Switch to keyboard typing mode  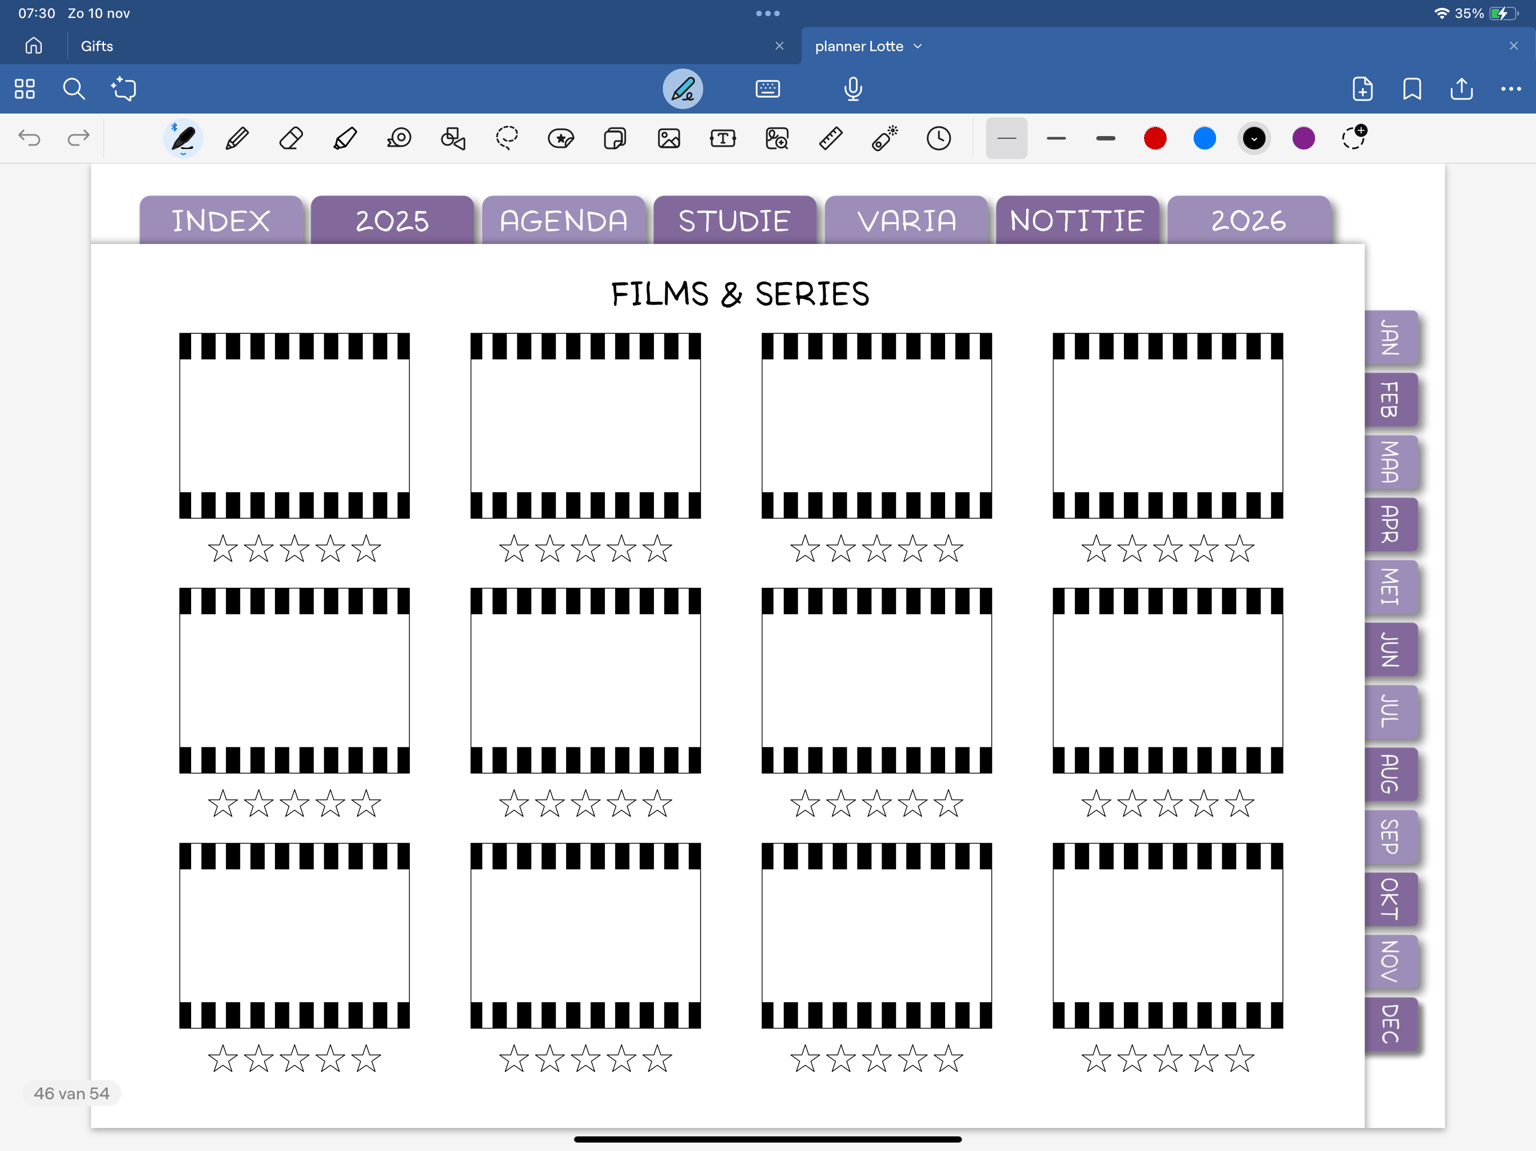[768, 89]
